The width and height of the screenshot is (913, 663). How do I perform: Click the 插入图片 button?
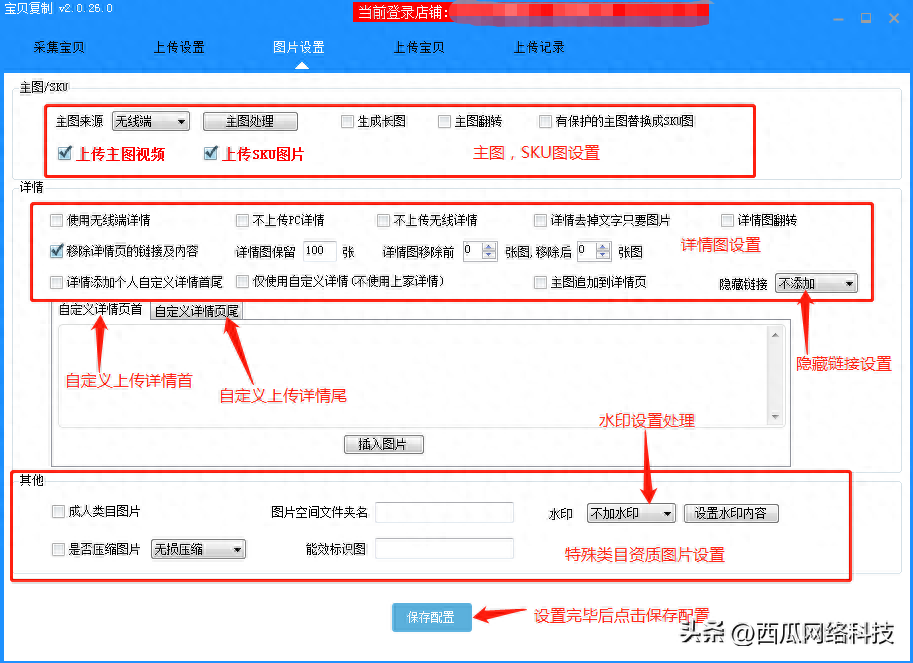[x=384, y=445]
